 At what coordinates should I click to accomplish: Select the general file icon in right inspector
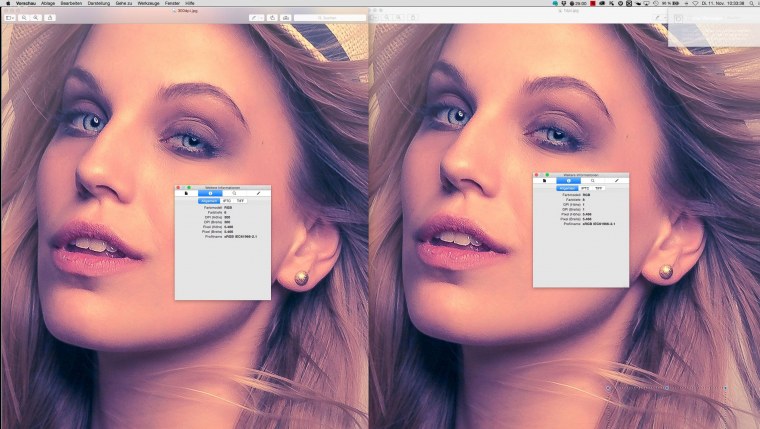coord(543,179)
